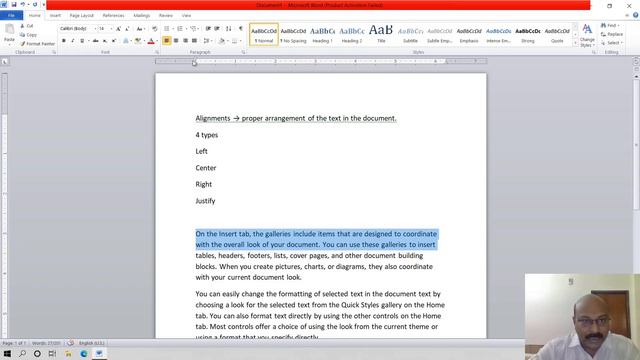640x360 pixels.
Task: Click the Paste button in Clipboard group
Action: (x=9, y=33)
